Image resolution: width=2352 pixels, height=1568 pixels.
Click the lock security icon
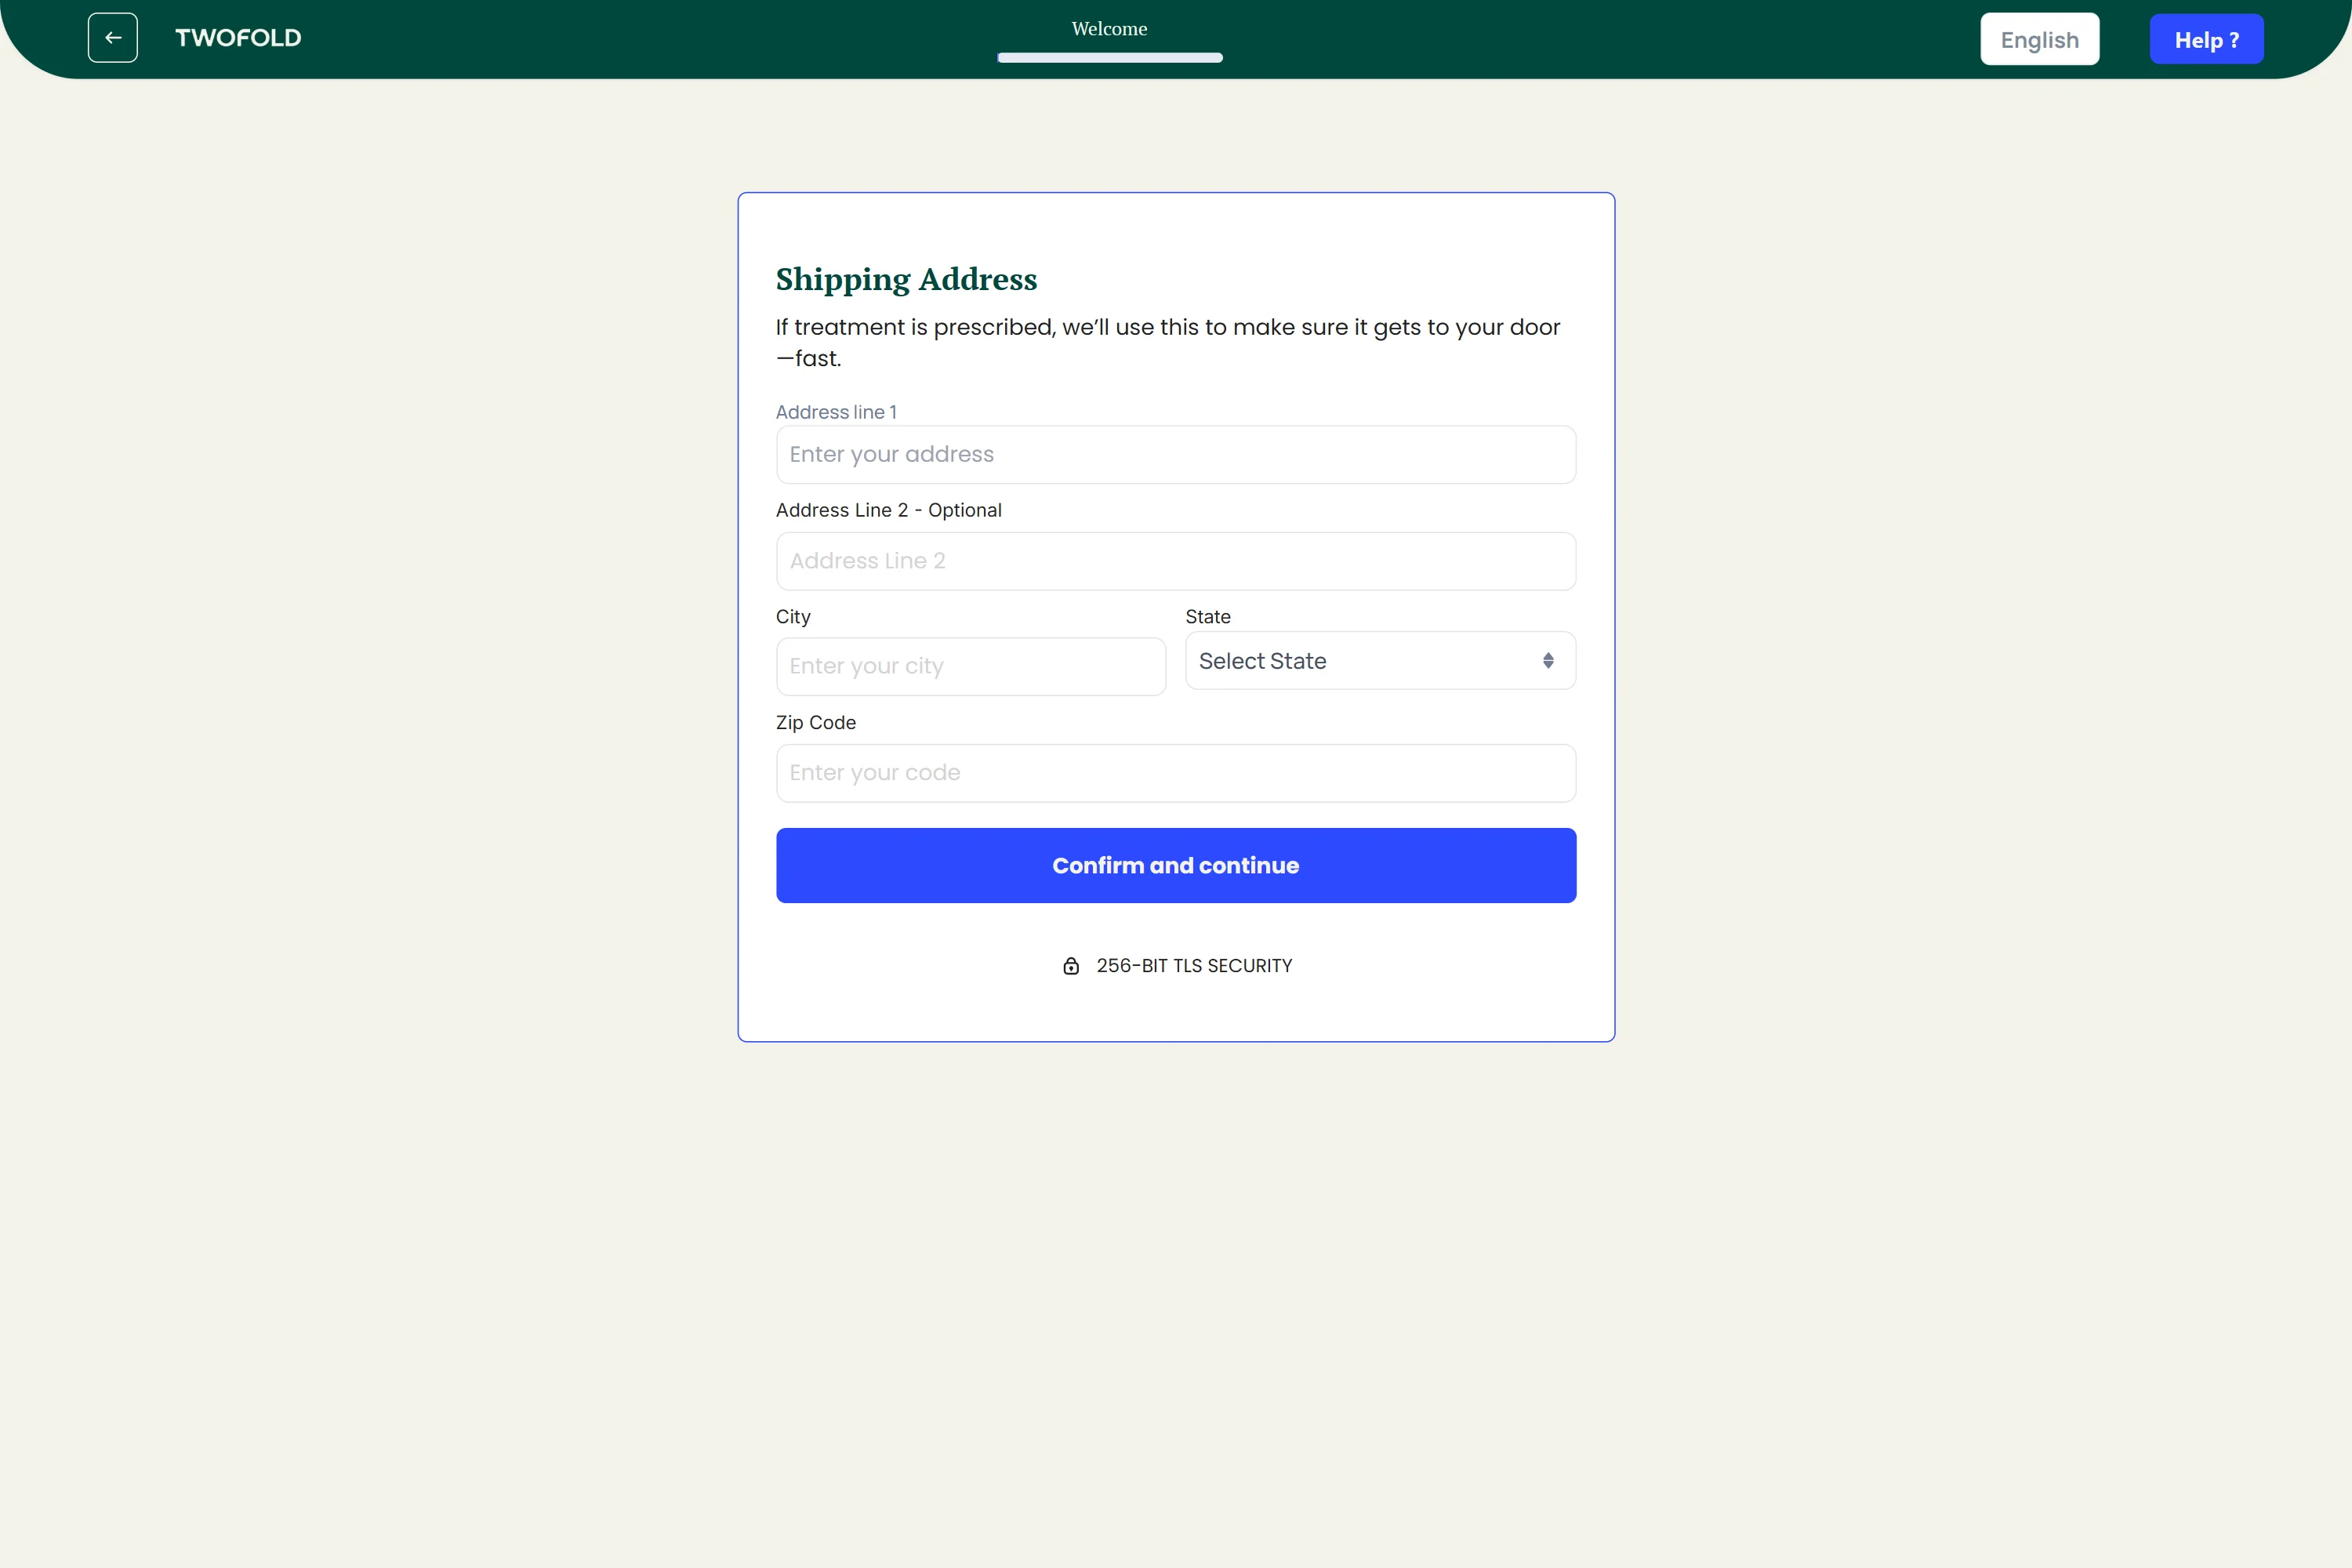click(x=1071, y=966)
